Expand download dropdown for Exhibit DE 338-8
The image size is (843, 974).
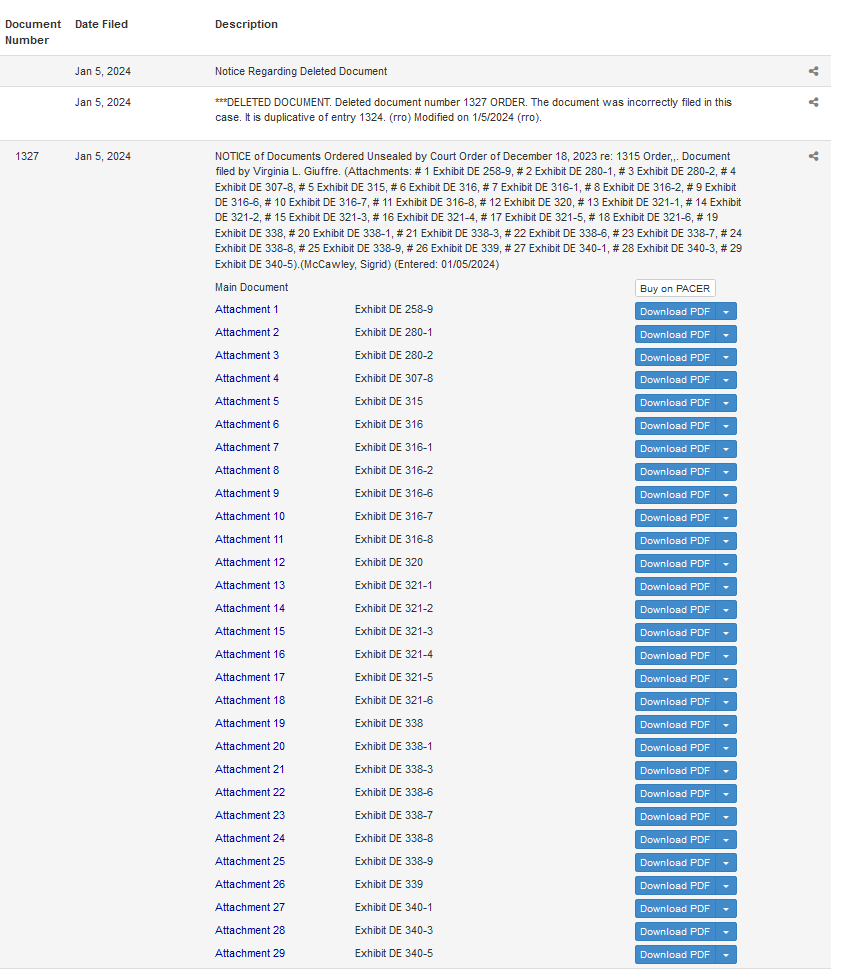click(726, 840)
